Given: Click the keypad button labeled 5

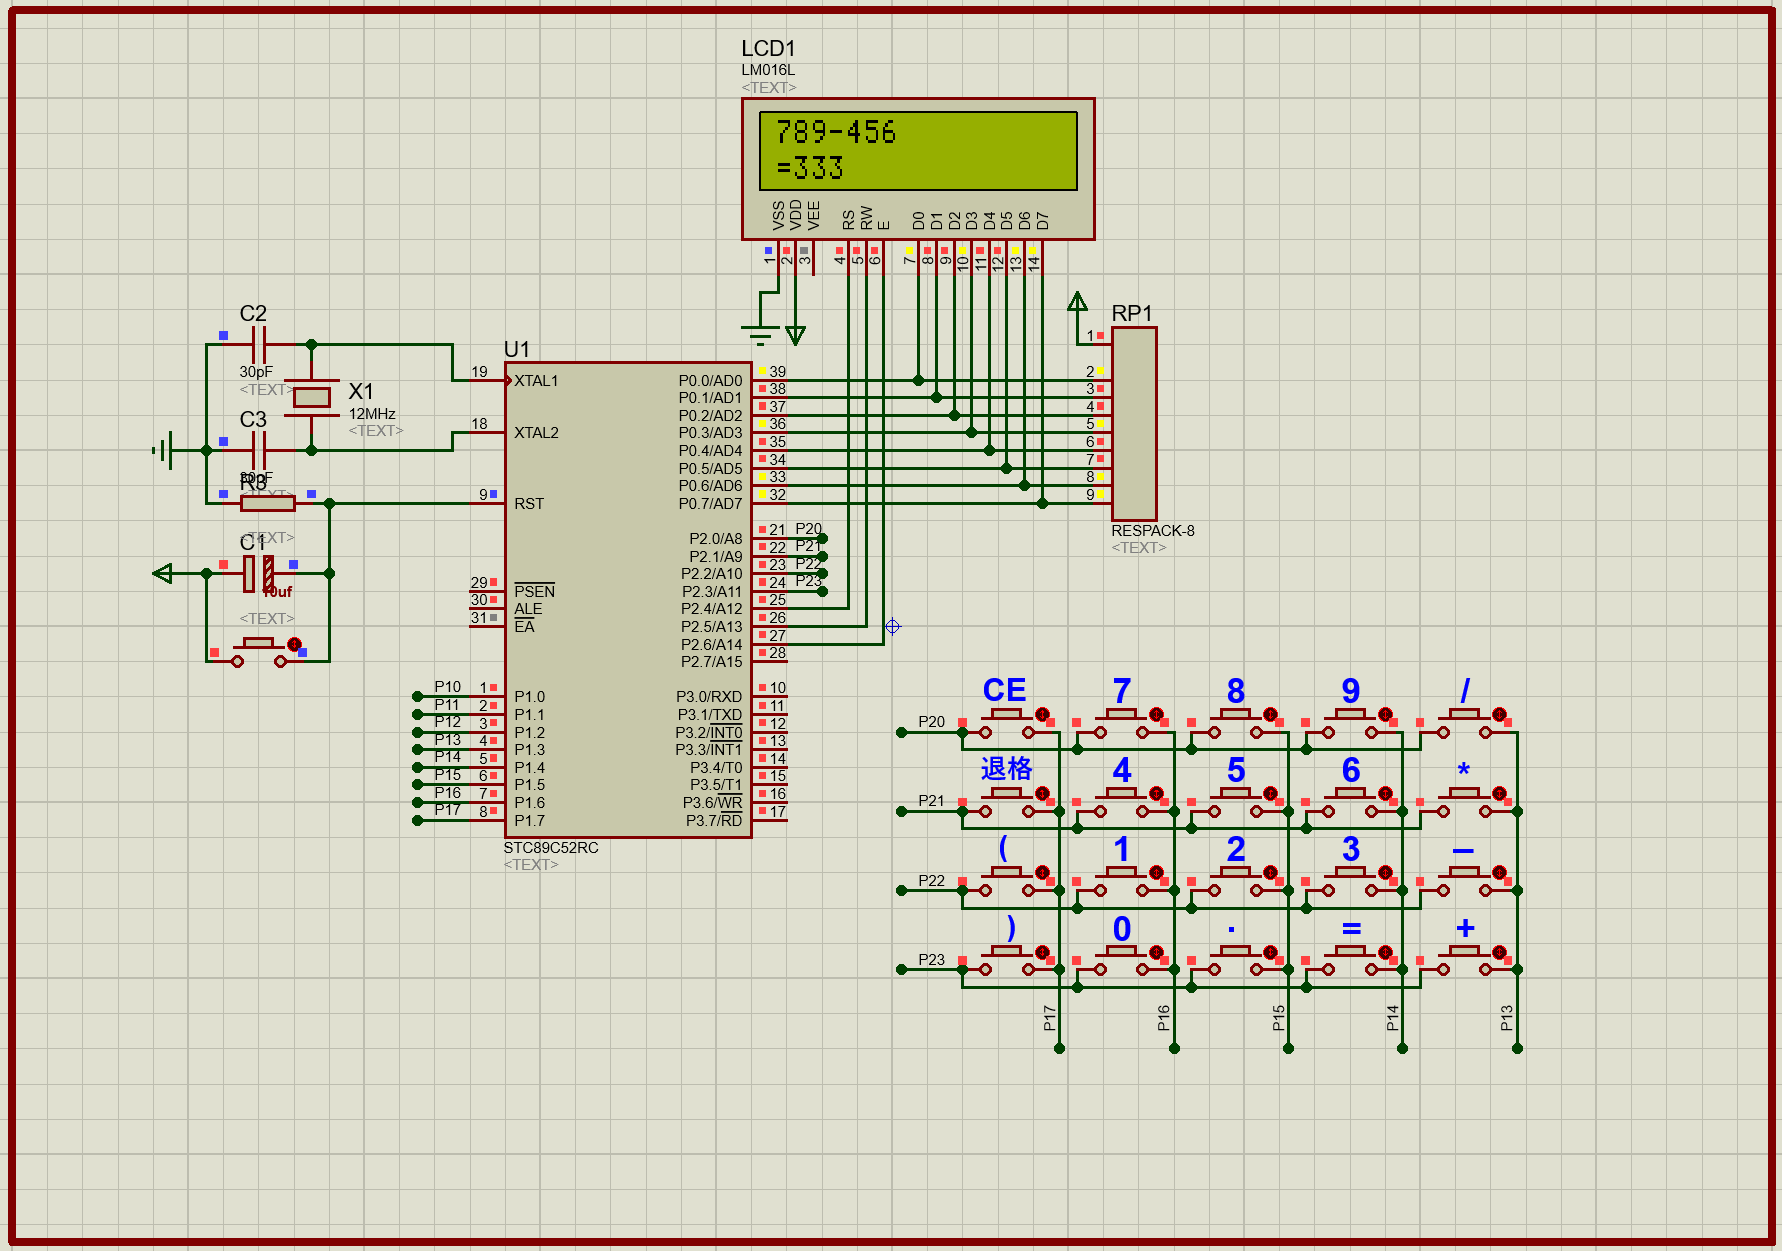Looking at the screenshot, I should click(1235, 802).
